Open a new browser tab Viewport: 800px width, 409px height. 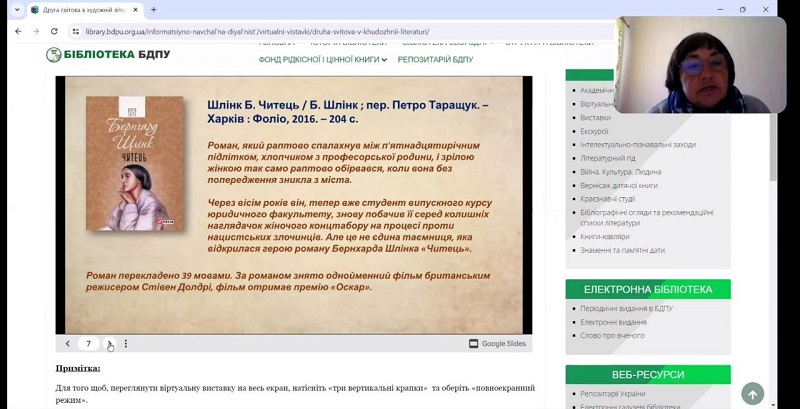pos(154,10)
